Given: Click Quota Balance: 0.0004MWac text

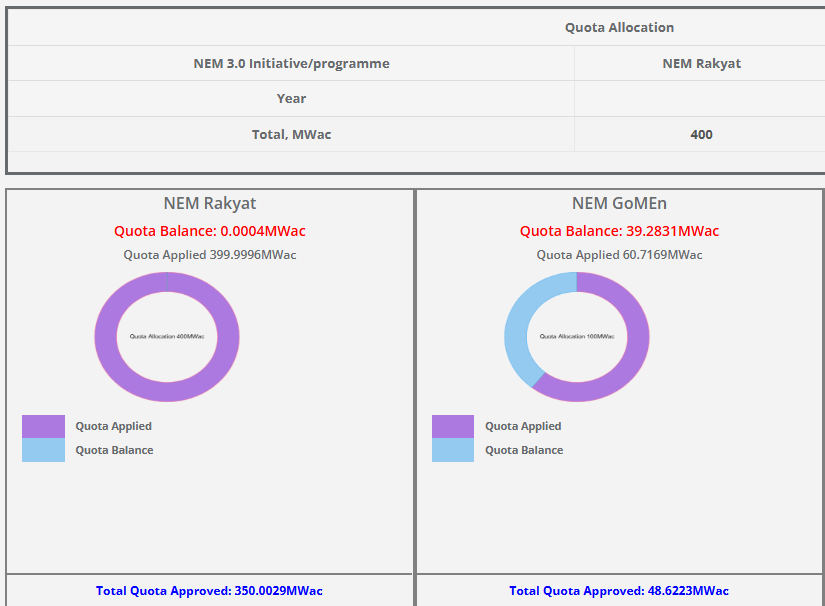Looking at the screenshot, I should tap(210, 231).
